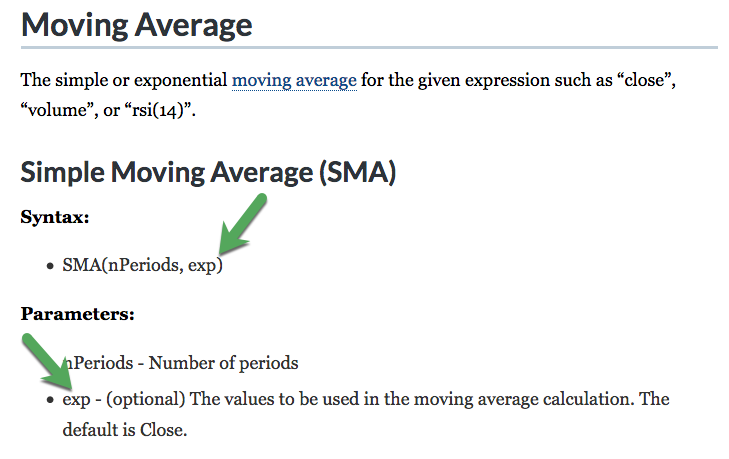The width and height of the screenshot is (729, 459).
Task: Click the "Simple Moving Average (SMA)" heading
Action: [209, 172]
